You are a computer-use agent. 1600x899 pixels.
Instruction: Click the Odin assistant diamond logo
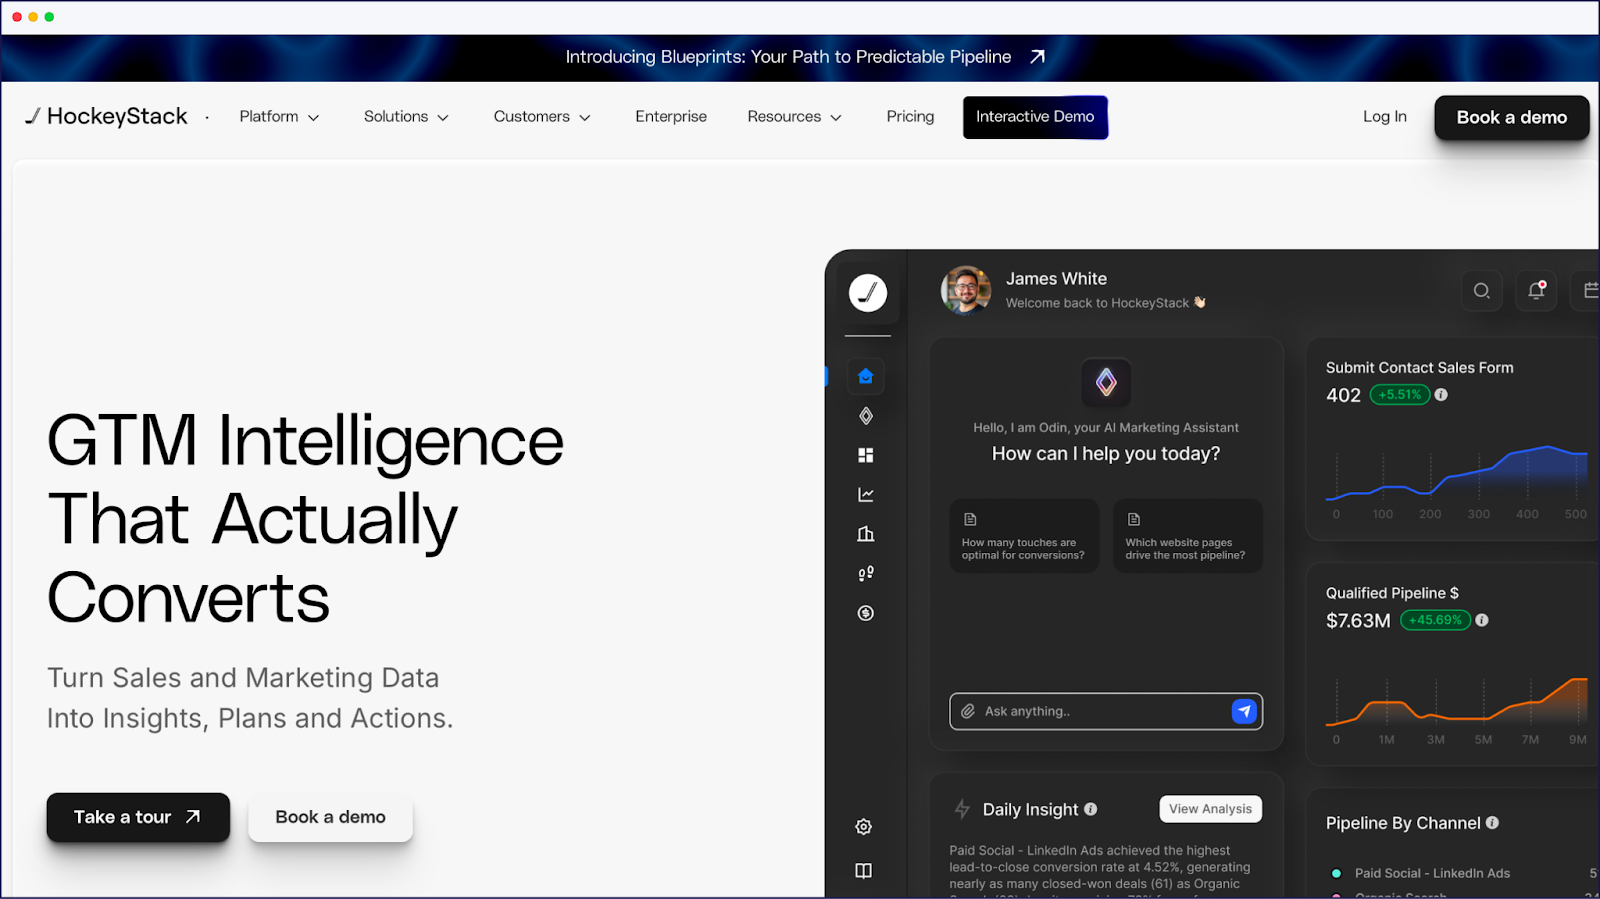[1106, 382]
